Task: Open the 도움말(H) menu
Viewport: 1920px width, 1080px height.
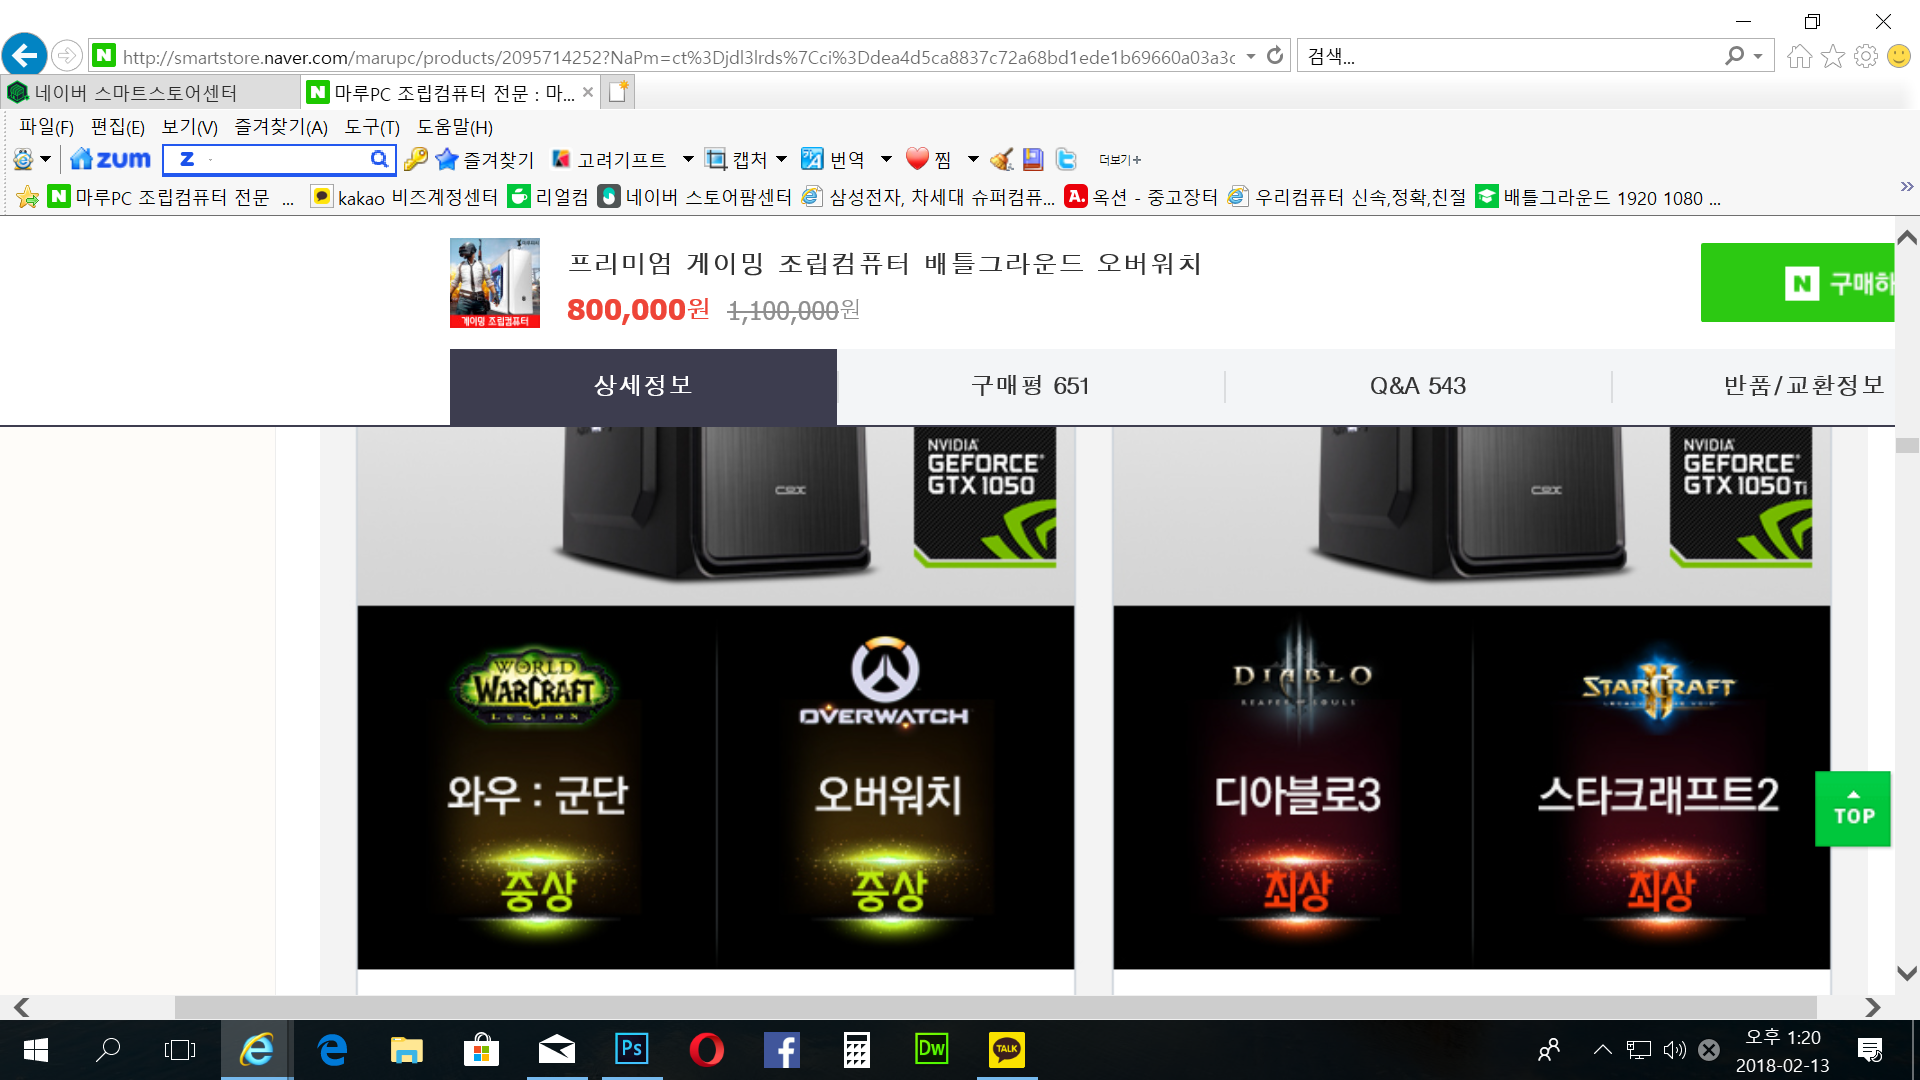Action: coord(455,127)
